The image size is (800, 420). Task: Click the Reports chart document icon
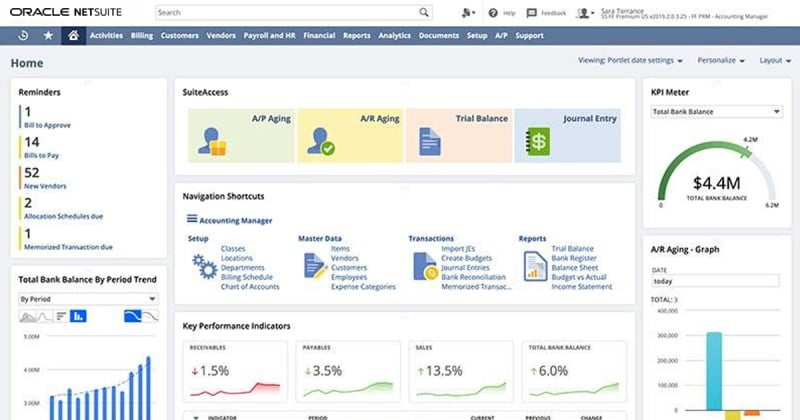535,266
